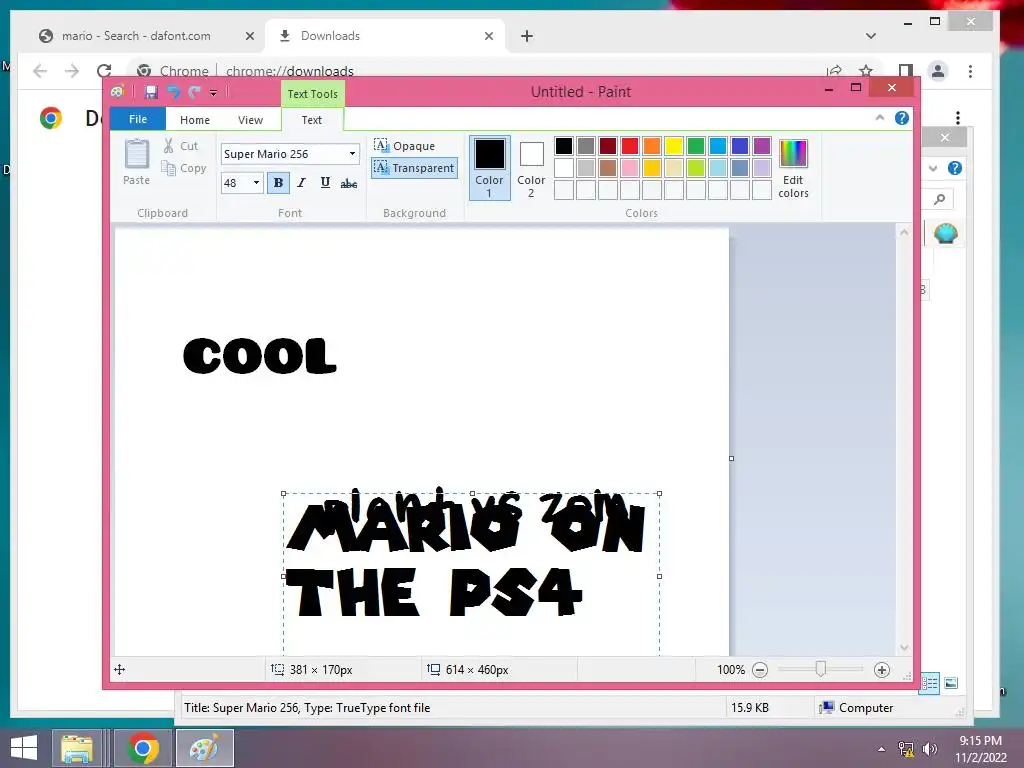
Task: Open Chrome's three-dot menu
Action: click(970, 71)
